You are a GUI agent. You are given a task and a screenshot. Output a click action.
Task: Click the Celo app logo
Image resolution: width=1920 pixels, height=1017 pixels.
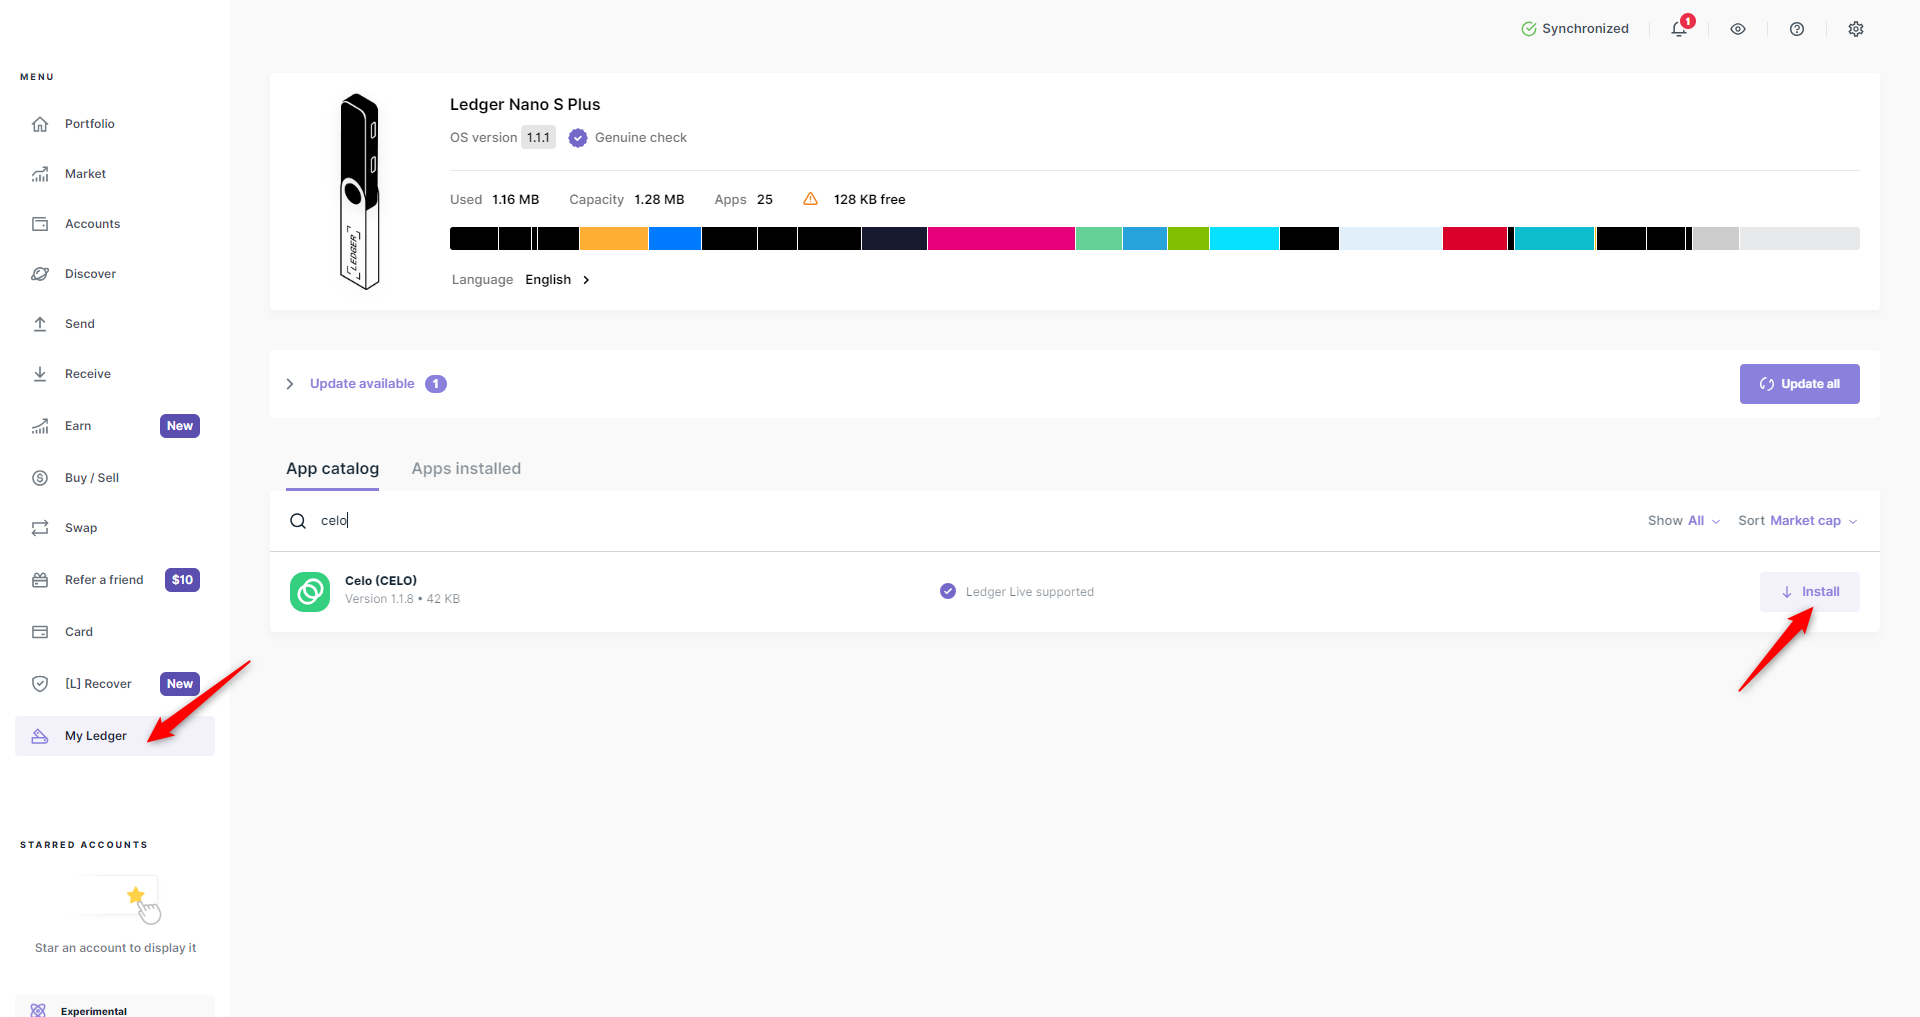pyautogui.click(x=310, y=592)
